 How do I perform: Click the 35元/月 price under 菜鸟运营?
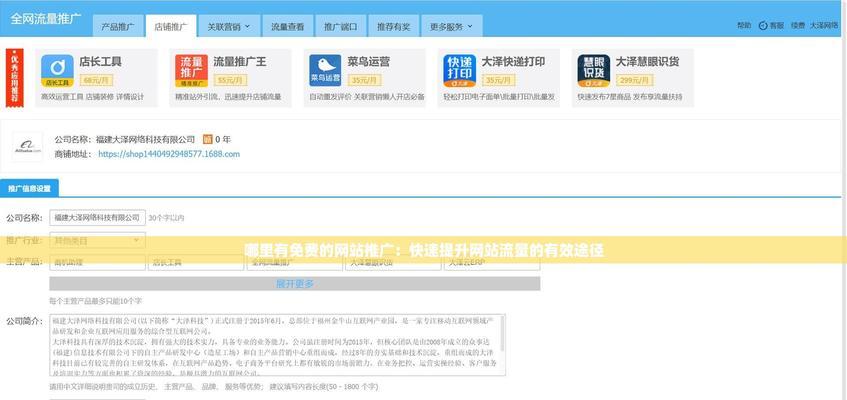coord(365,80)
